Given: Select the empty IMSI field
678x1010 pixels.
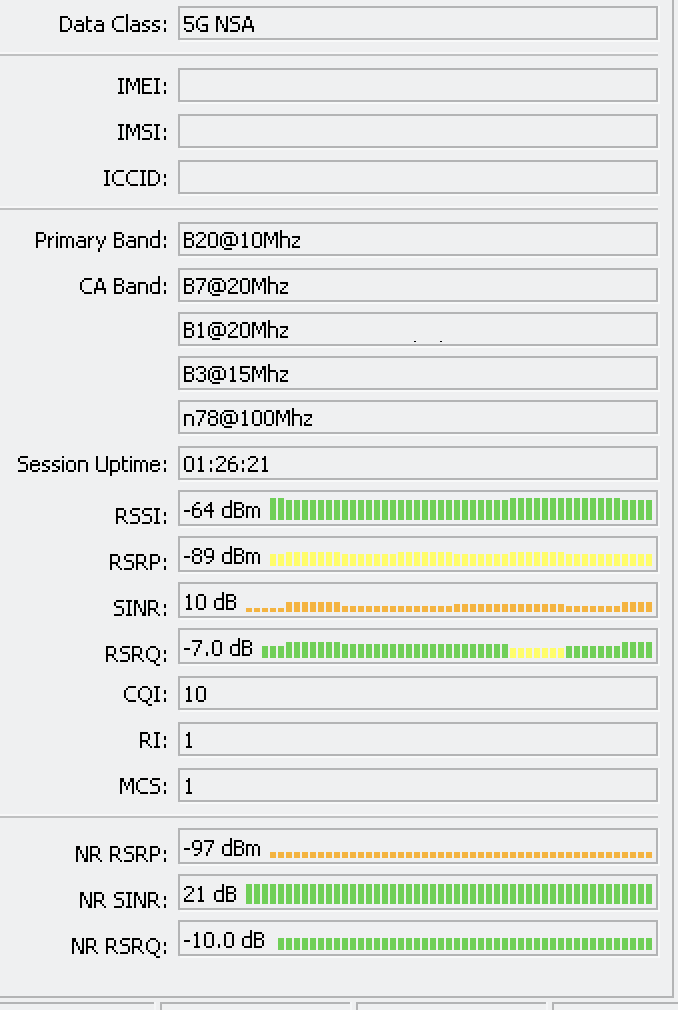Looking at the screenshot, I should 417,132.
